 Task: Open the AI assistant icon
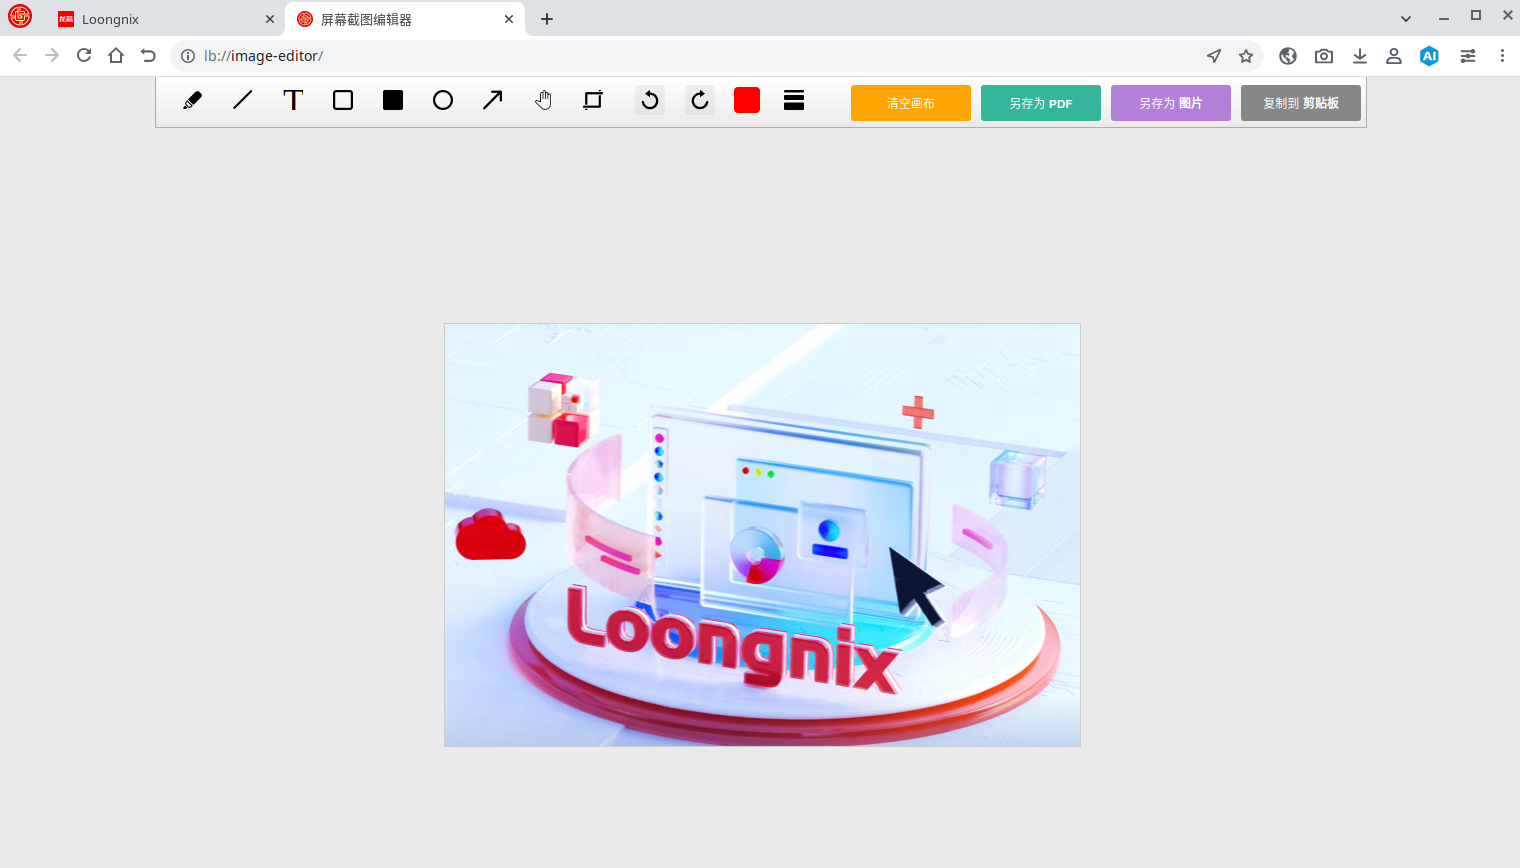tap(1430, 56)
